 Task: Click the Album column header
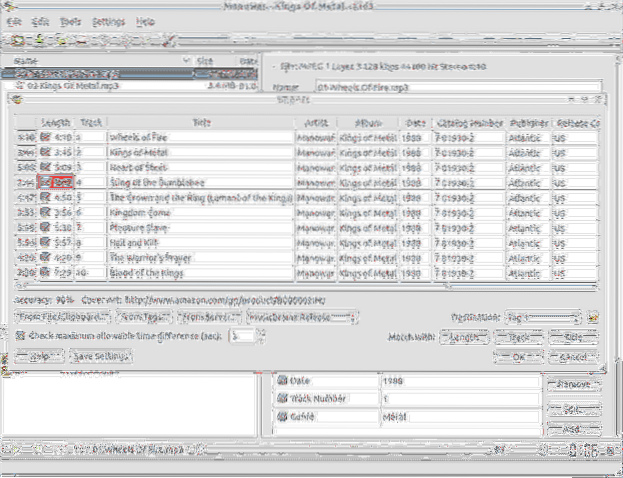point(368,123)
